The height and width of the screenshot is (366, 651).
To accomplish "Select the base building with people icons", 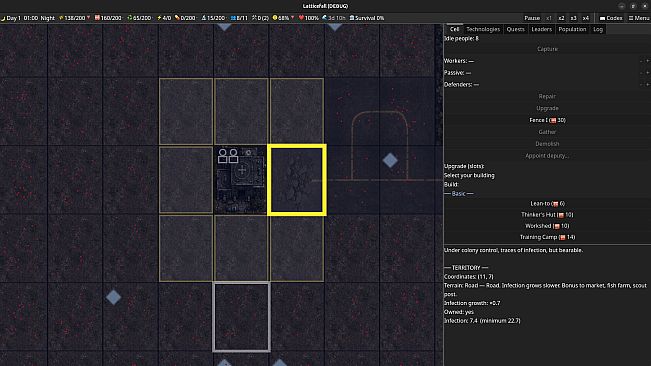I will [241, 180].
